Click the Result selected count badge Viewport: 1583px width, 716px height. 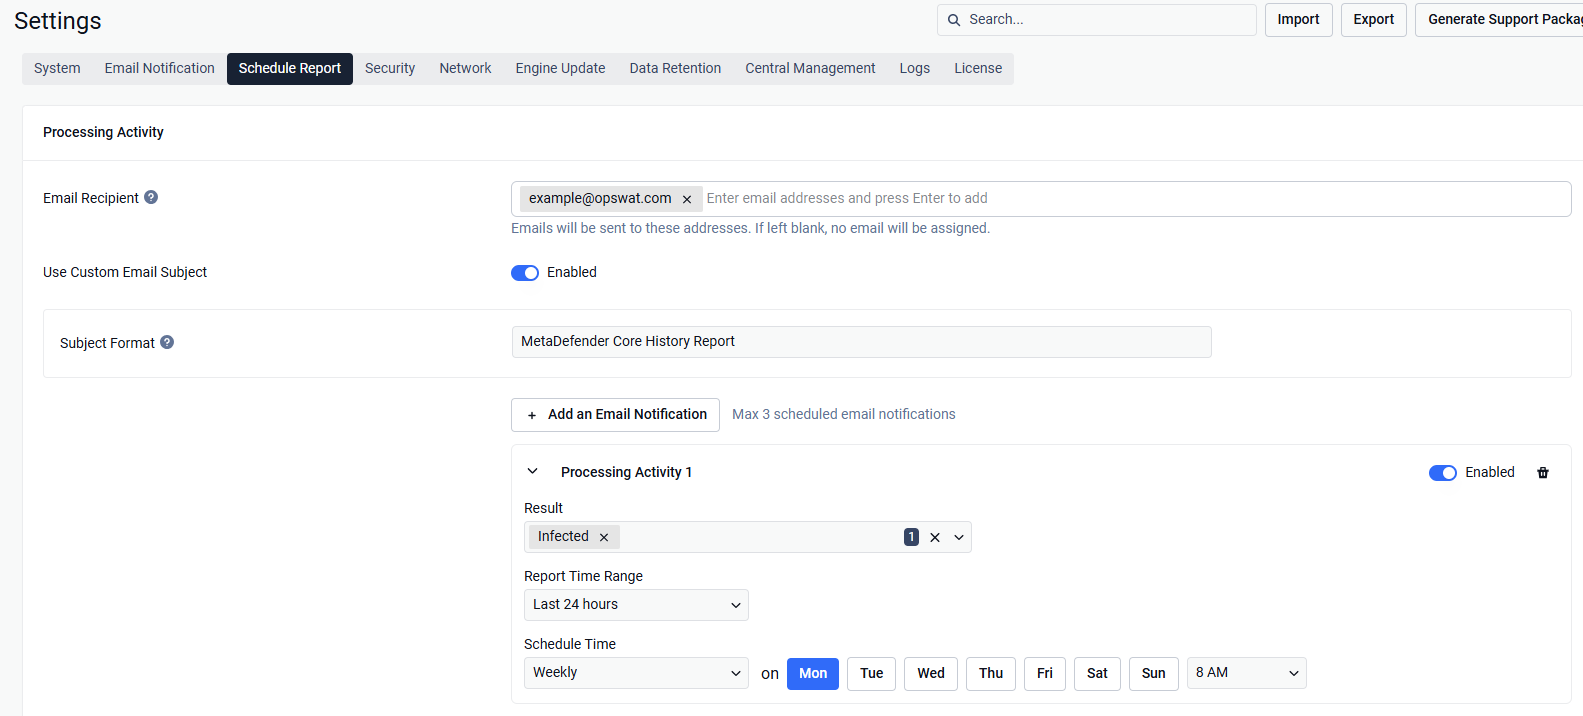tap(911, 537)
